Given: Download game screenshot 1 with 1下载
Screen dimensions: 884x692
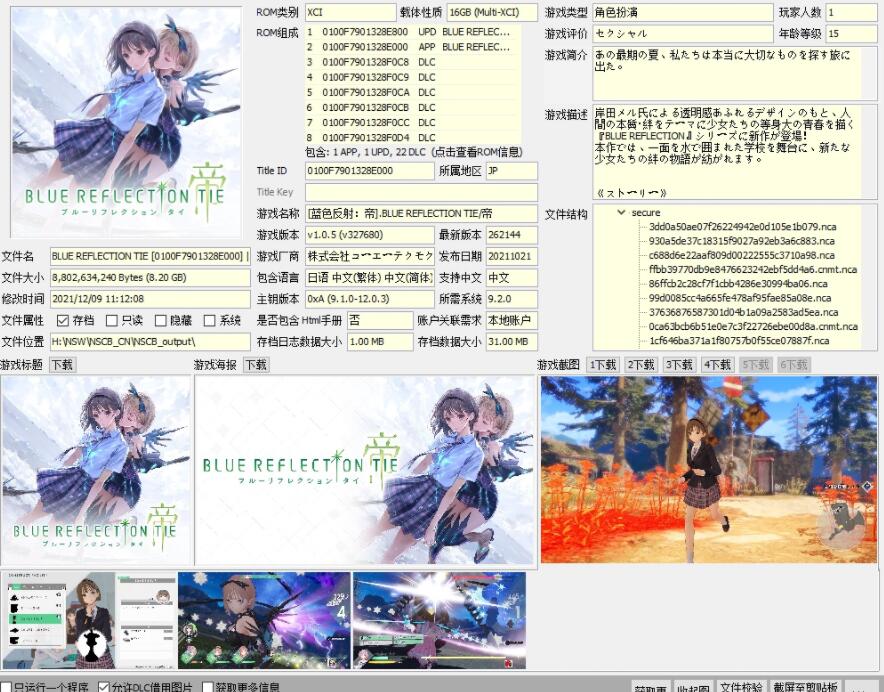Looking at the screenshot, I should (x=603, y=365).
